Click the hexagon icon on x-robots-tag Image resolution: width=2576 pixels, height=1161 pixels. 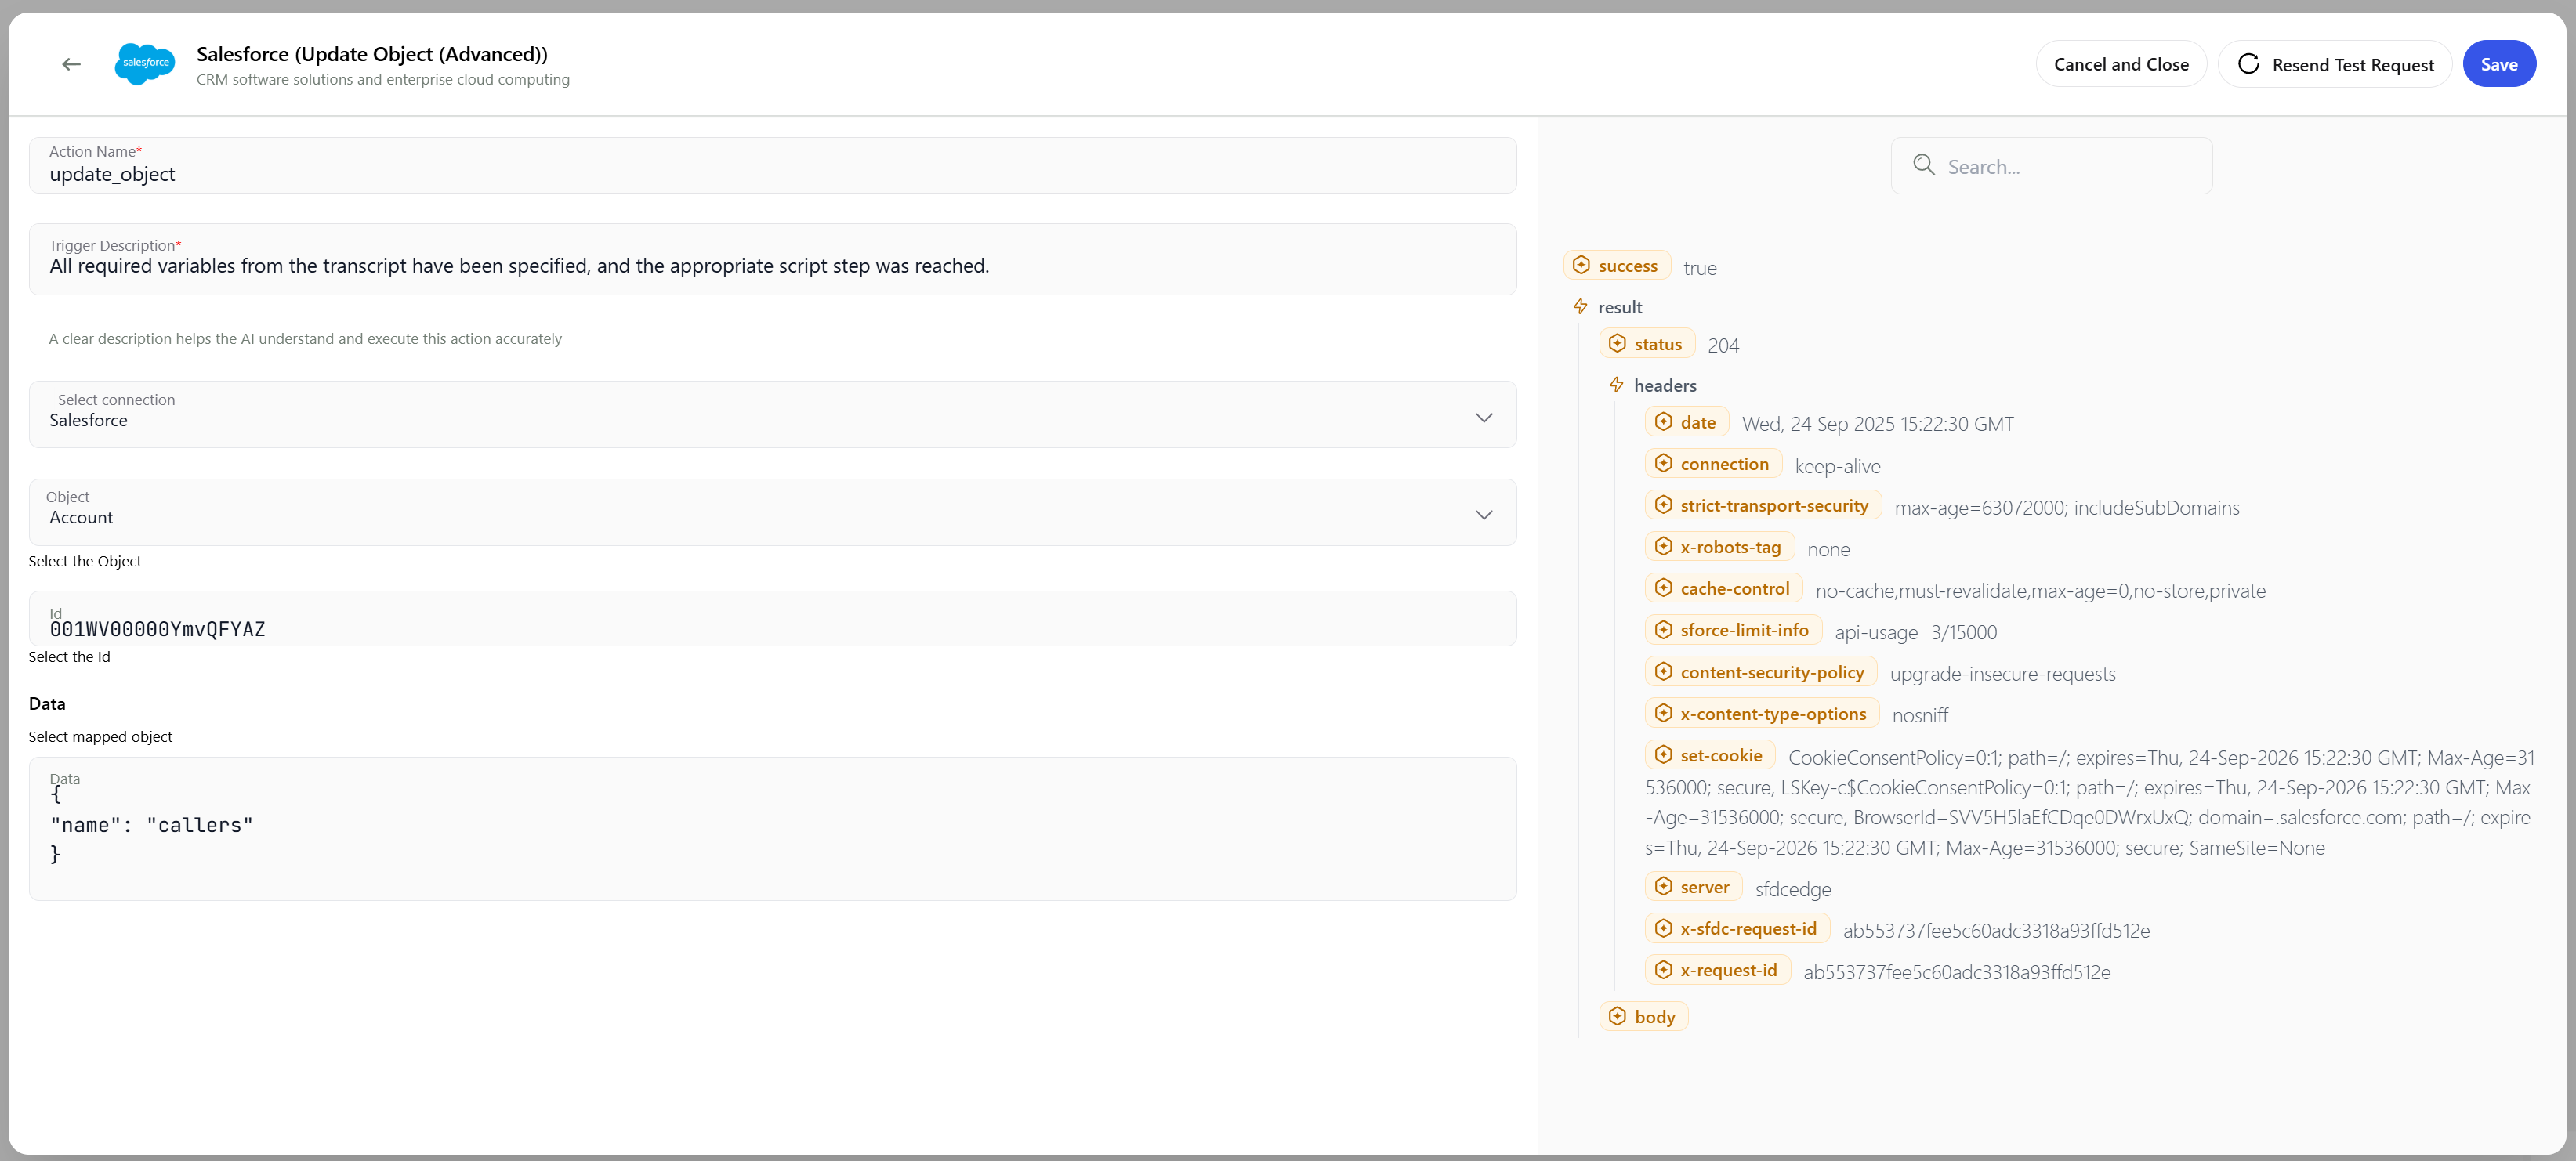point(1663,546)
